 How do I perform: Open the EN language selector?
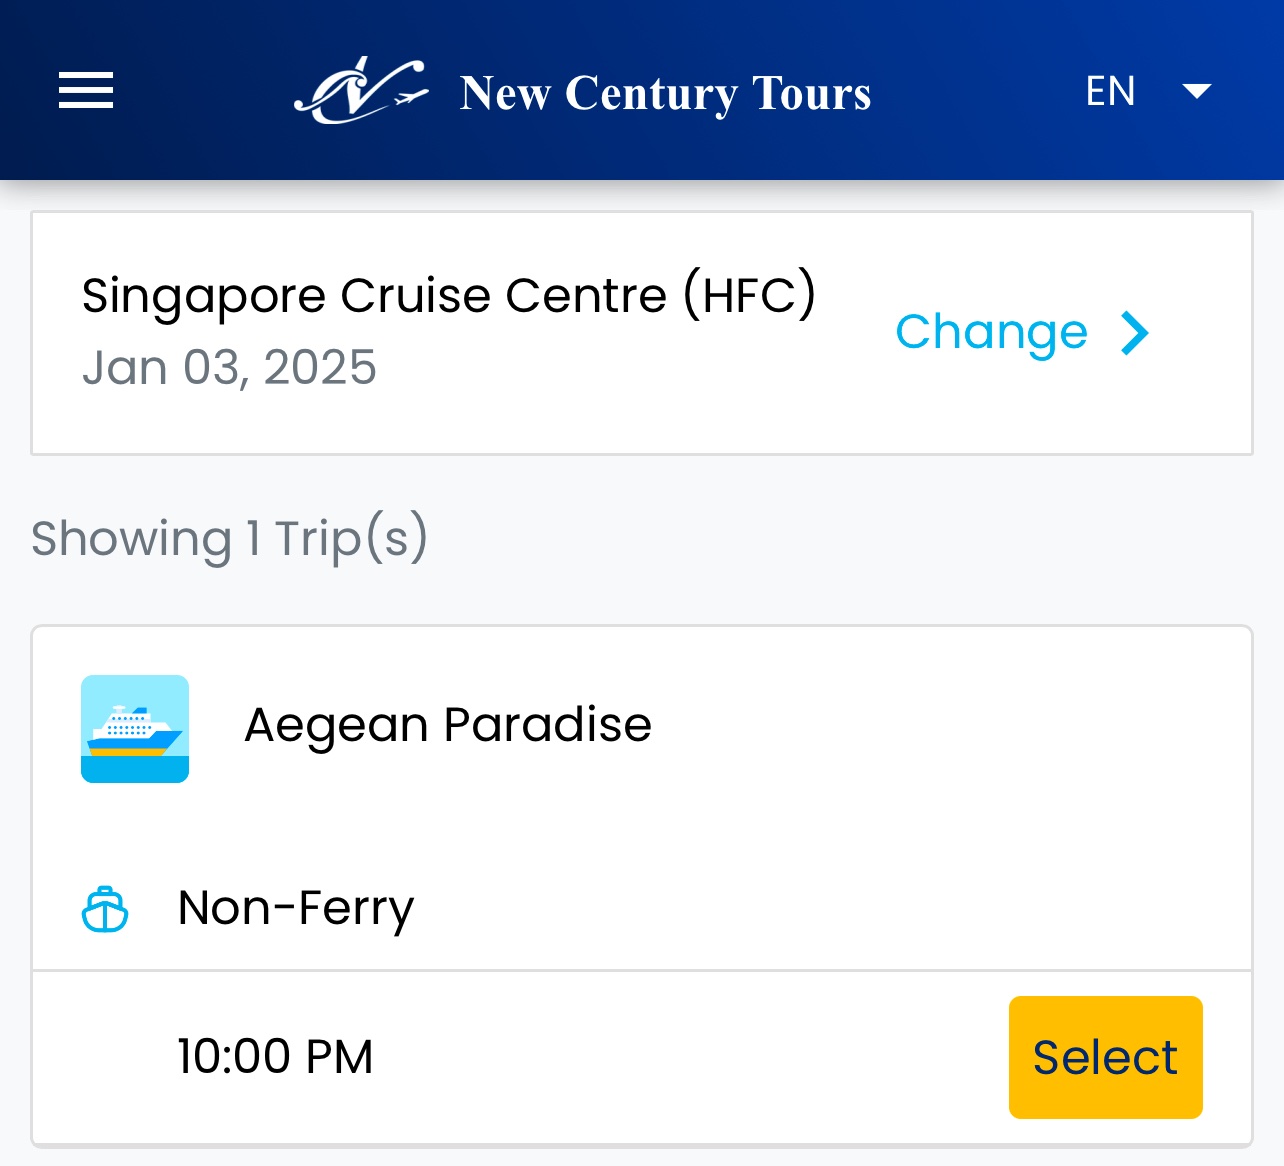(x=1110, y=91)
